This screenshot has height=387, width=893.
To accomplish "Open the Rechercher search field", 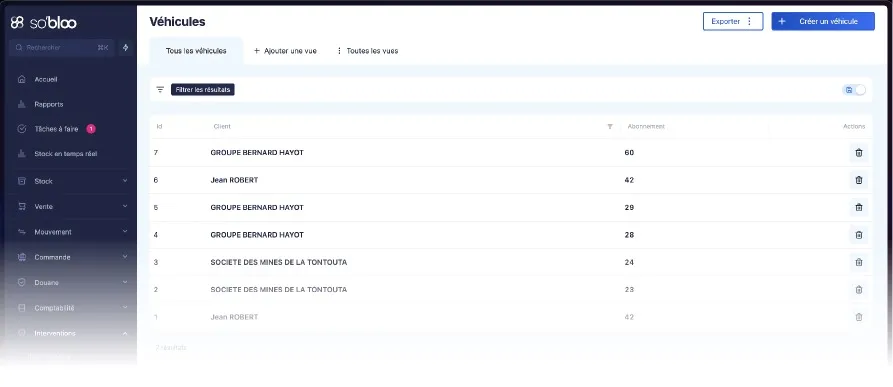I will (x=62, y=48).
